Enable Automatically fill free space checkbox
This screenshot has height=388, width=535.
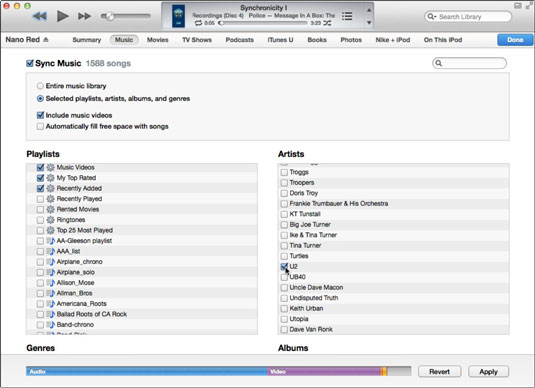tap(40, 127)
